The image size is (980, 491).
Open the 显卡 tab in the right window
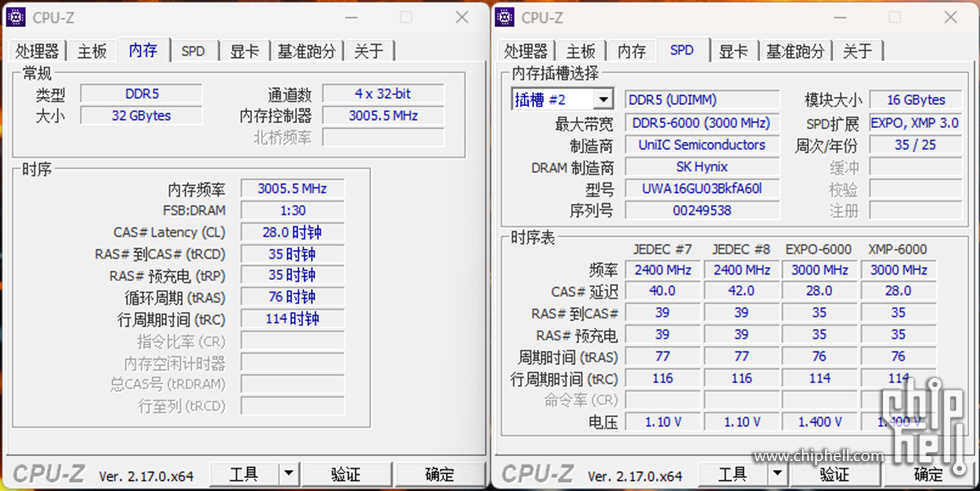coord(733,51)
